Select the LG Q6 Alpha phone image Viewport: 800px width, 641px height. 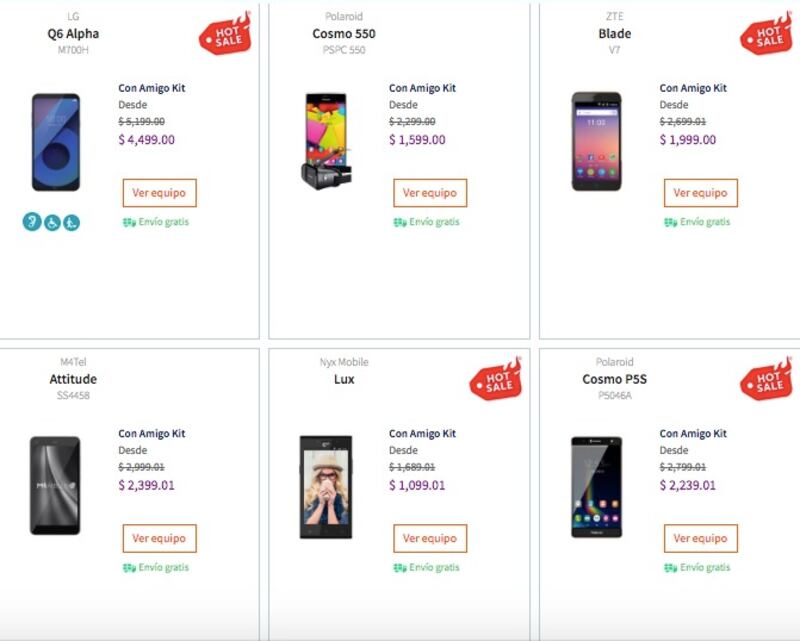click(56, 142)
